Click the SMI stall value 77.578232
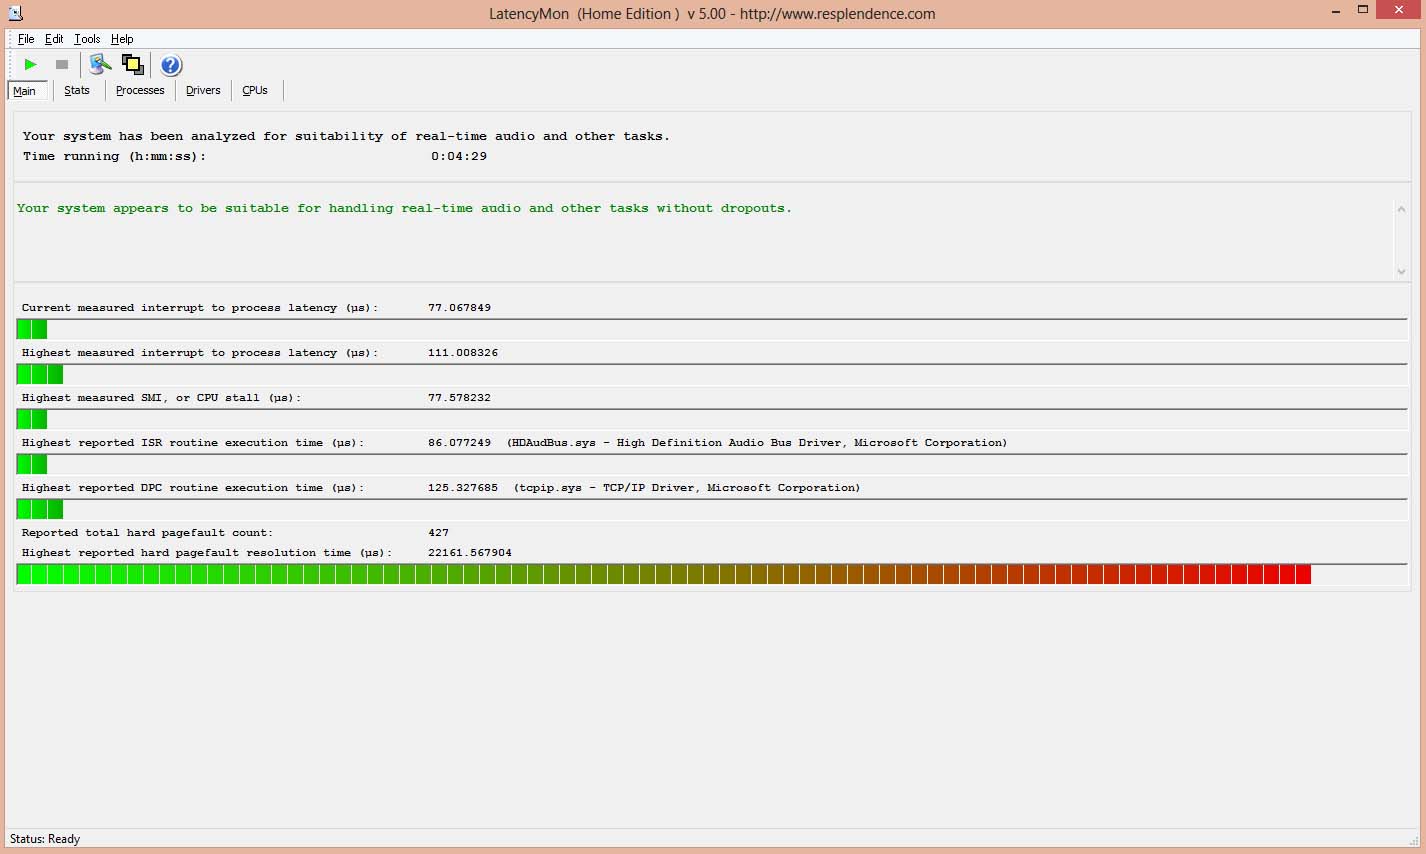The width and height of the screenshot is (1426, 854). (x=459, y=398)
